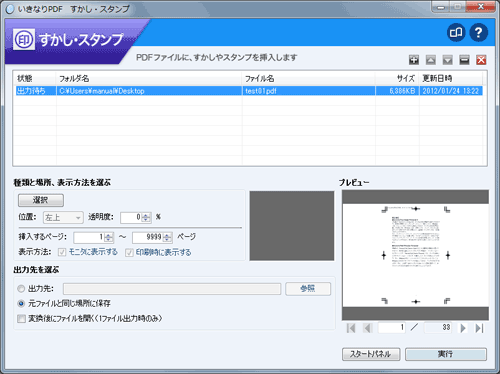
Task: Move selected file up in list
Action: tap(431, 60)
